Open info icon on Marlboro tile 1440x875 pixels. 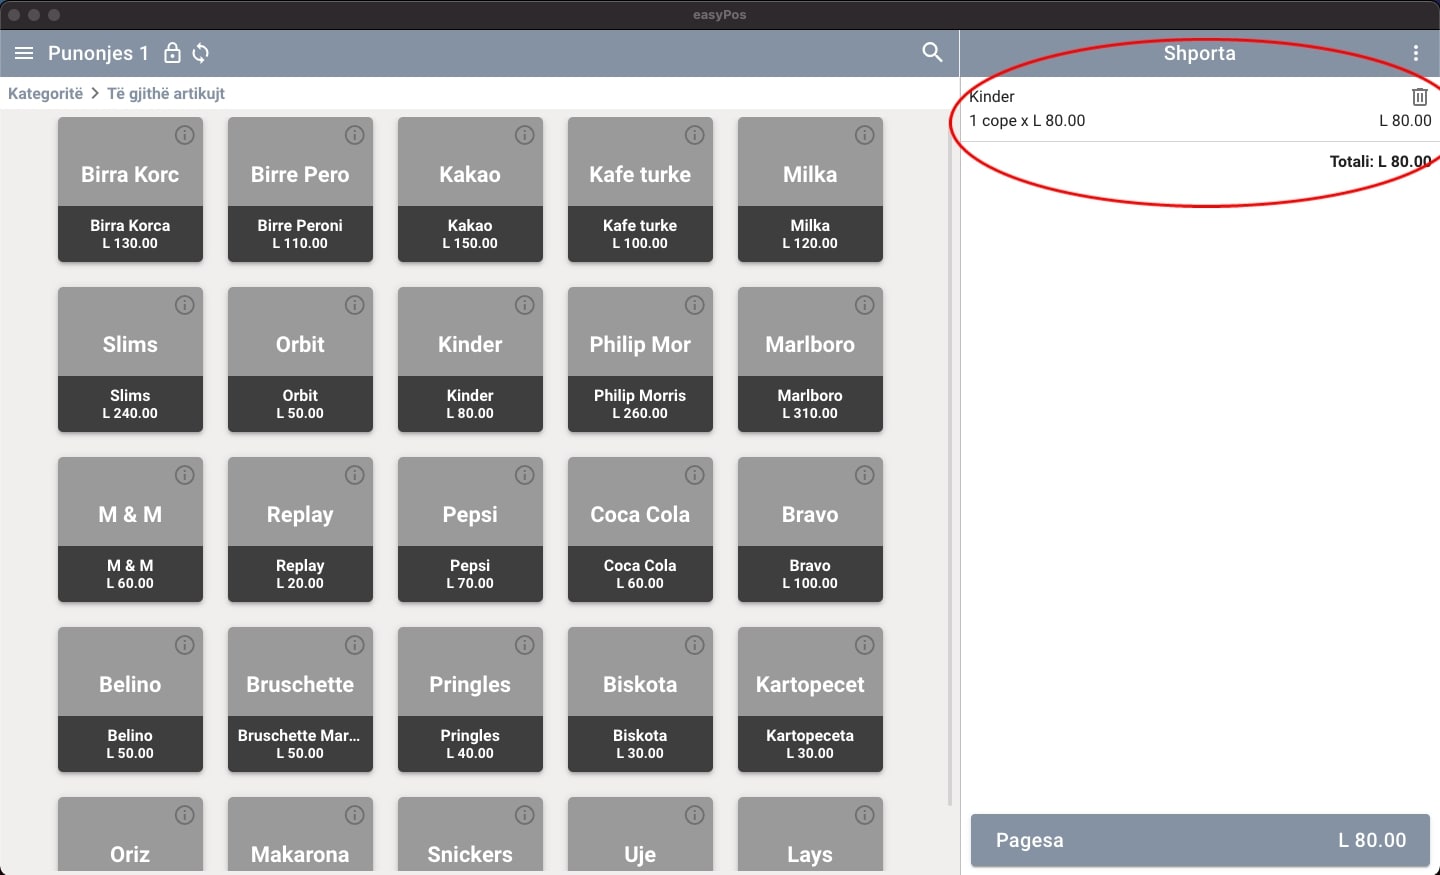[865, 305]
